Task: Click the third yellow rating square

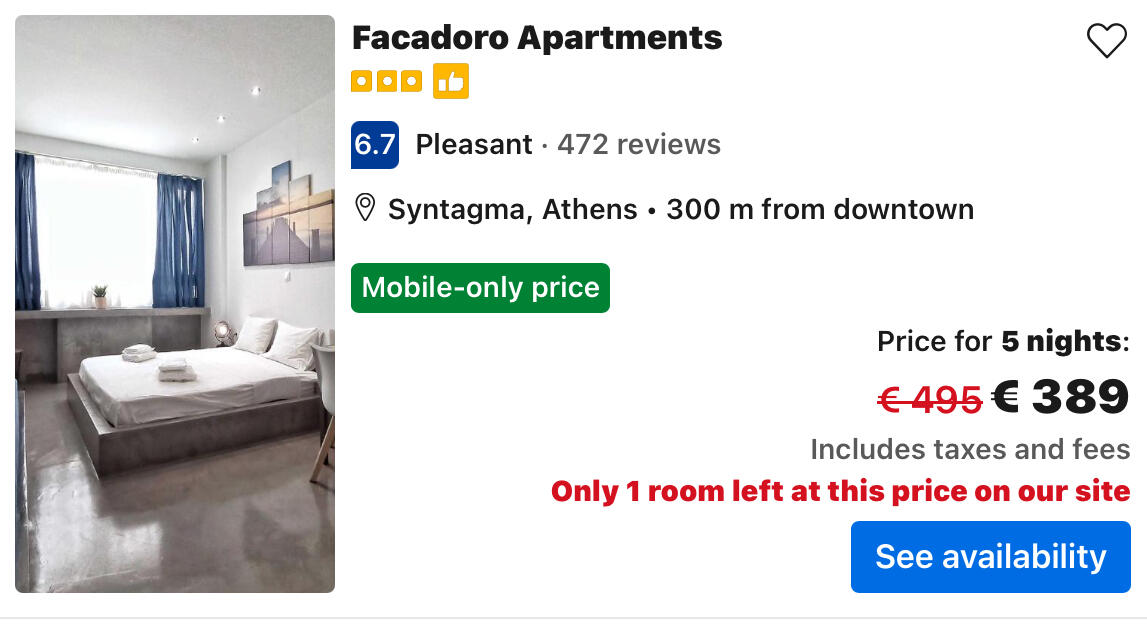Action: pyautogui.click(x=411, y=81)
